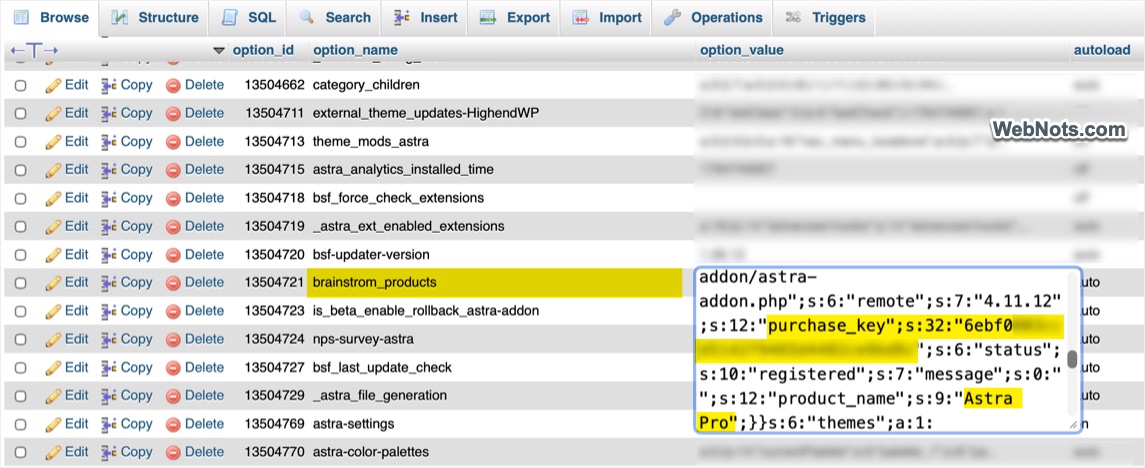The height and width of the screenshot is (468, 1145).
Task: Go to the Search tab
Action: pos(334,18)
